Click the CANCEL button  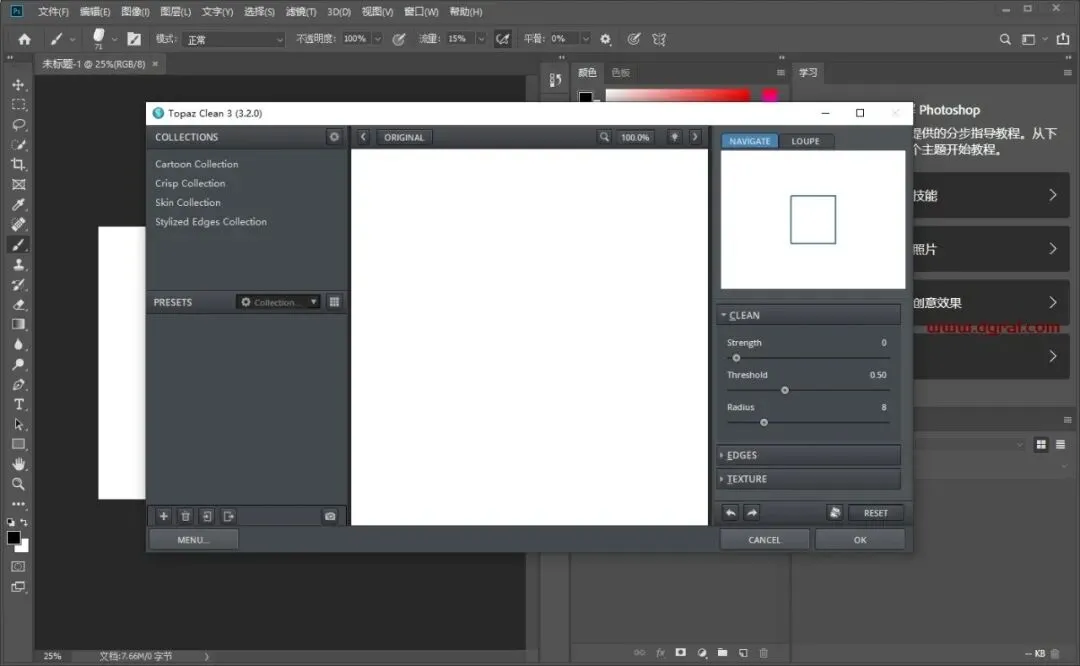pos(765,540)
